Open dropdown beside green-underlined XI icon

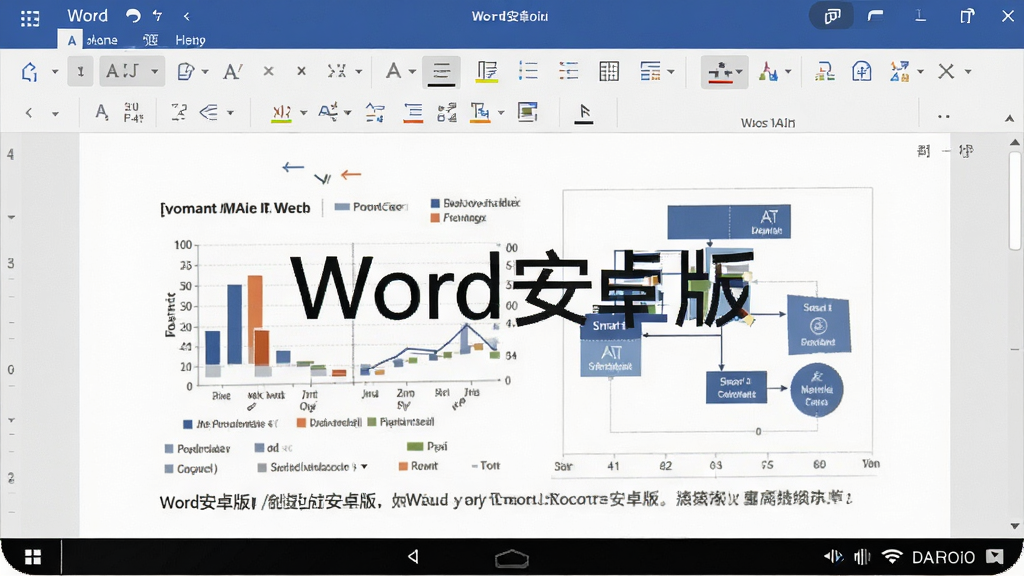click(304, 113)
